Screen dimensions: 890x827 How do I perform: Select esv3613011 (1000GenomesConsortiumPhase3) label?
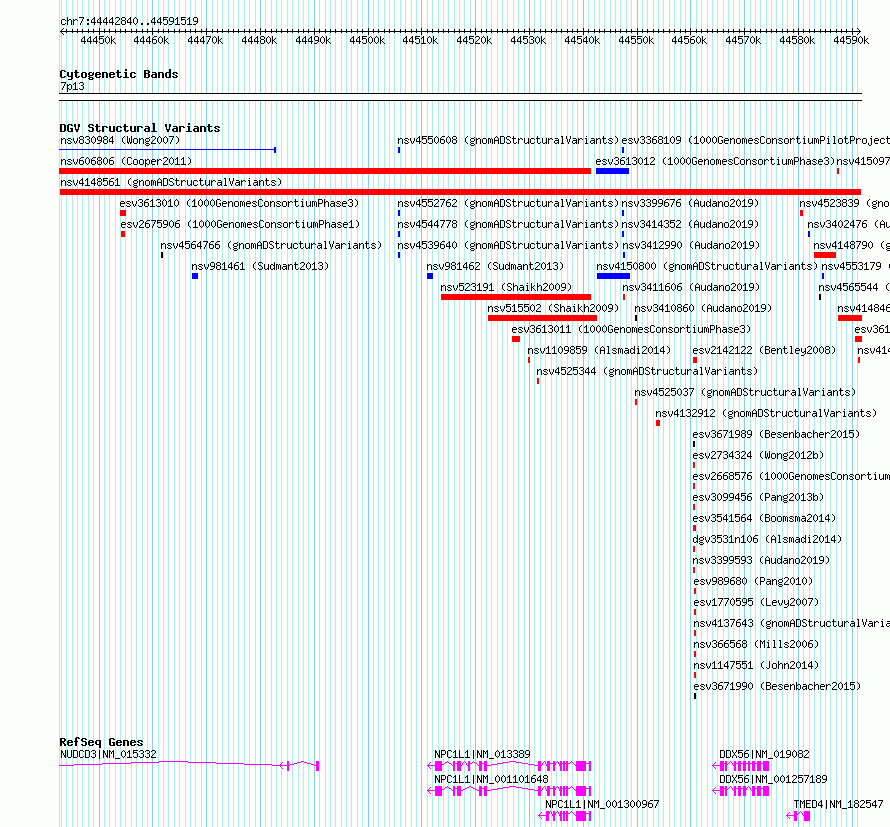point(631,329)
